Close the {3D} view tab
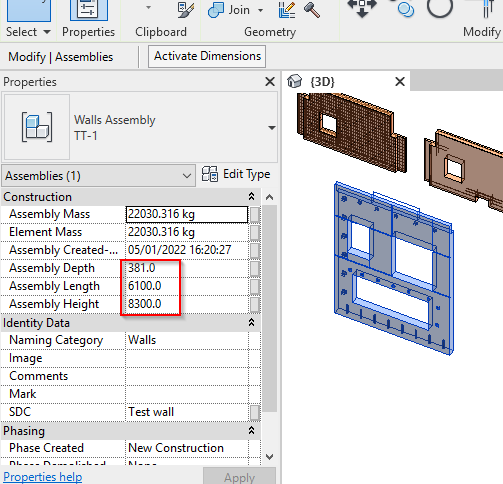The width and height of the screenshot is (503, 484). point(400,82)
